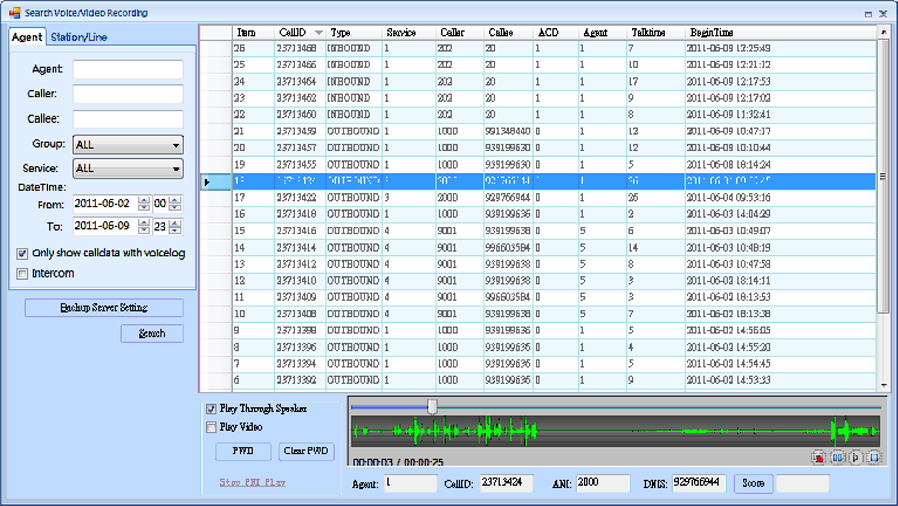Click the Caller search input field
This screenshot has height=506, width=898.
[x=128, y=94]
